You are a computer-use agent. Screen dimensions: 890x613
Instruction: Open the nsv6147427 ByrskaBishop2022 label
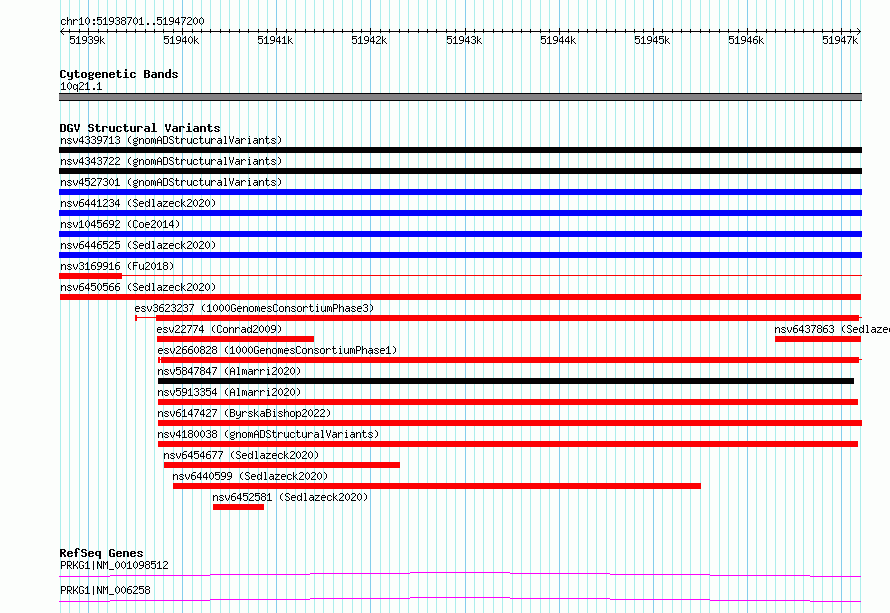coord(244,413)
